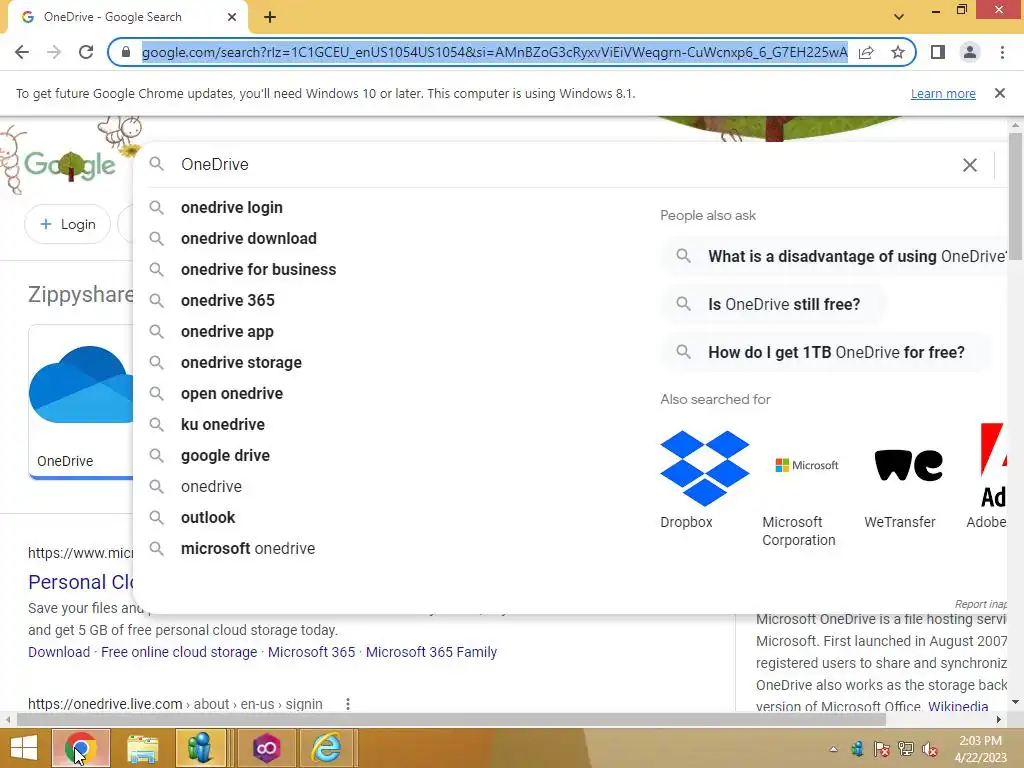Viewport: 1024px width, 768px height.
Task: Open the Wikipedia link in knowledge panel
Action: pyautogui.click(x=958, y=707)
